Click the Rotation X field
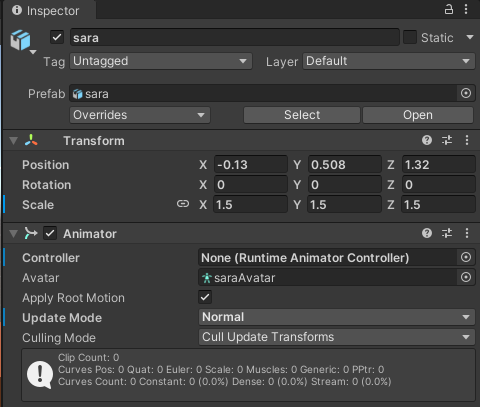 tap(251, 184)
